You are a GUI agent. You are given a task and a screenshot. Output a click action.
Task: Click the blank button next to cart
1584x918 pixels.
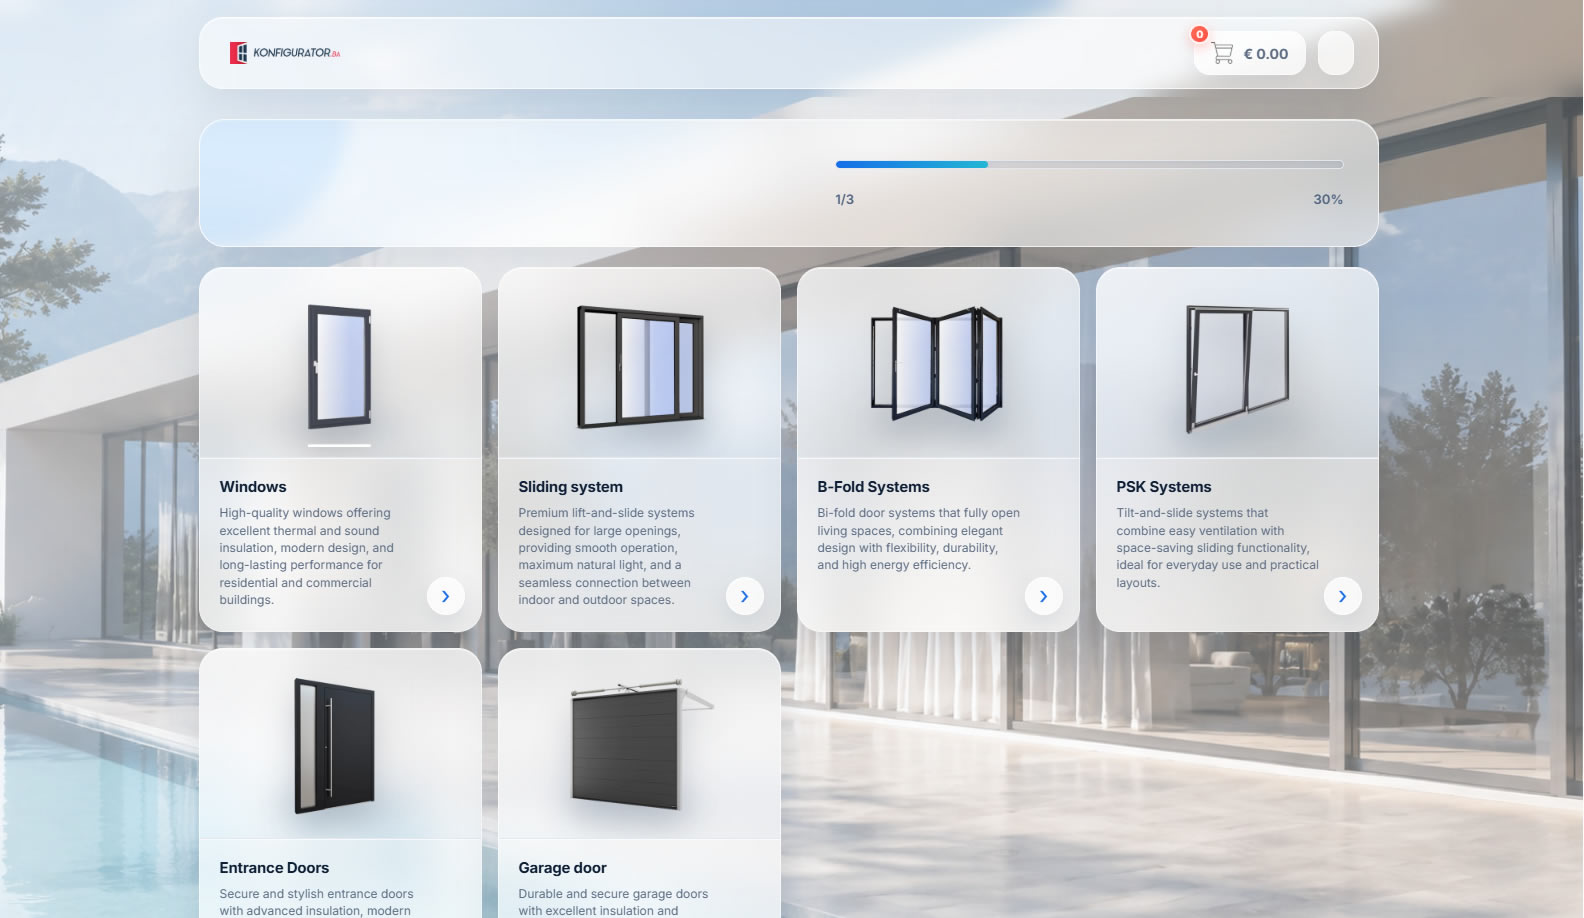(x=1336, y=53)
